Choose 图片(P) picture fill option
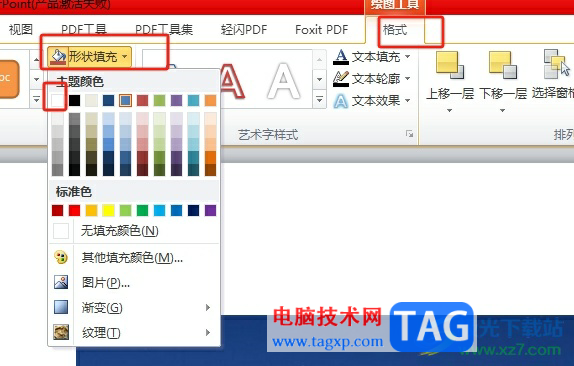This screenshot has height=366, width=574. (134, 283)
